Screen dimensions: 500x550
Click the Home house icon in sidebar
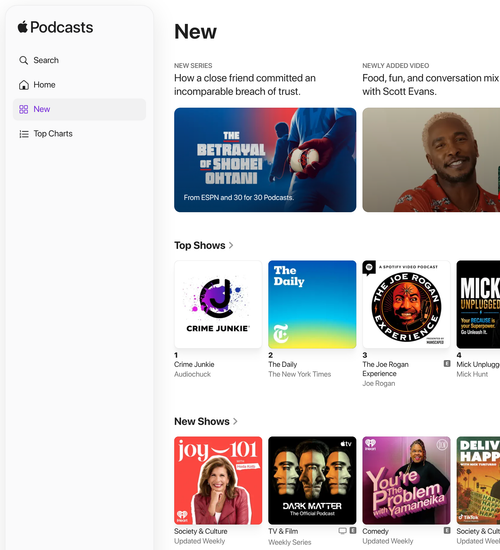tap(24, 85)
